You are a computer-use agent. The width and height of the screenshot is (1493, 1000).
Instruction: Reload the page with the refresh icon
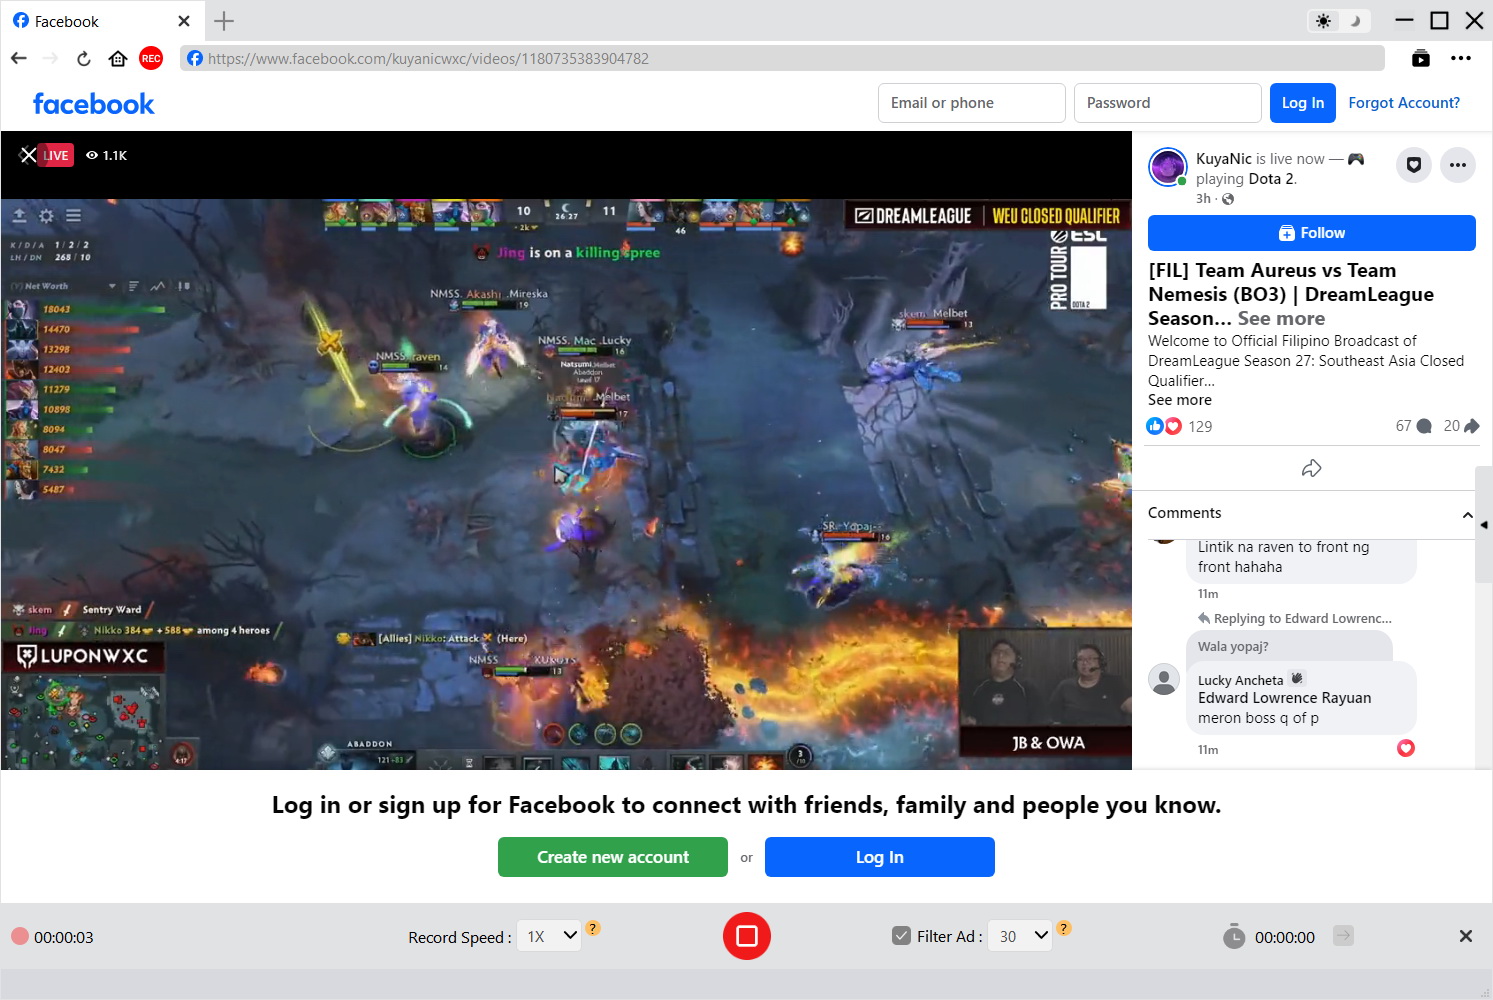click(x=84, y=58)
